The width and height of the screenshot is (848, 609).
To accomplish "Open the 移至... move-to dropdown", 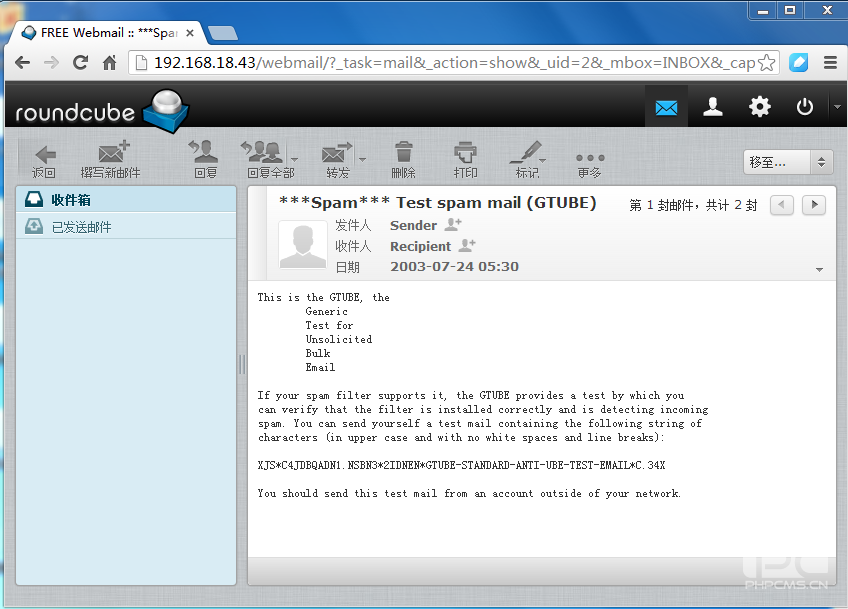I will coord(788,162).
